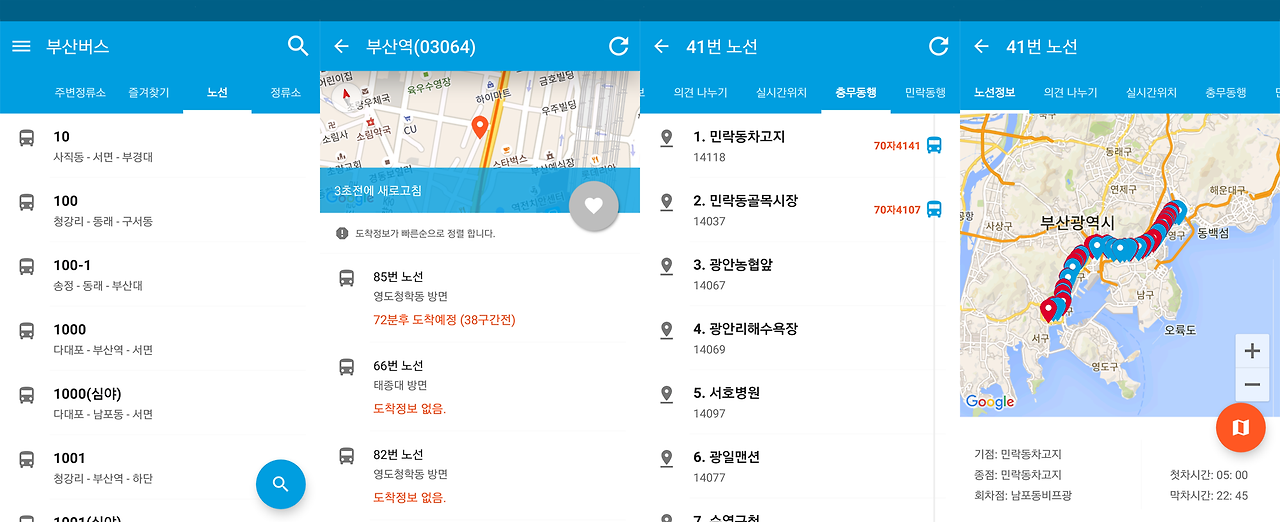This screenshot has height=522, width=1280.
Task: Zoom out on the route map
Action: click(1252, 384)
